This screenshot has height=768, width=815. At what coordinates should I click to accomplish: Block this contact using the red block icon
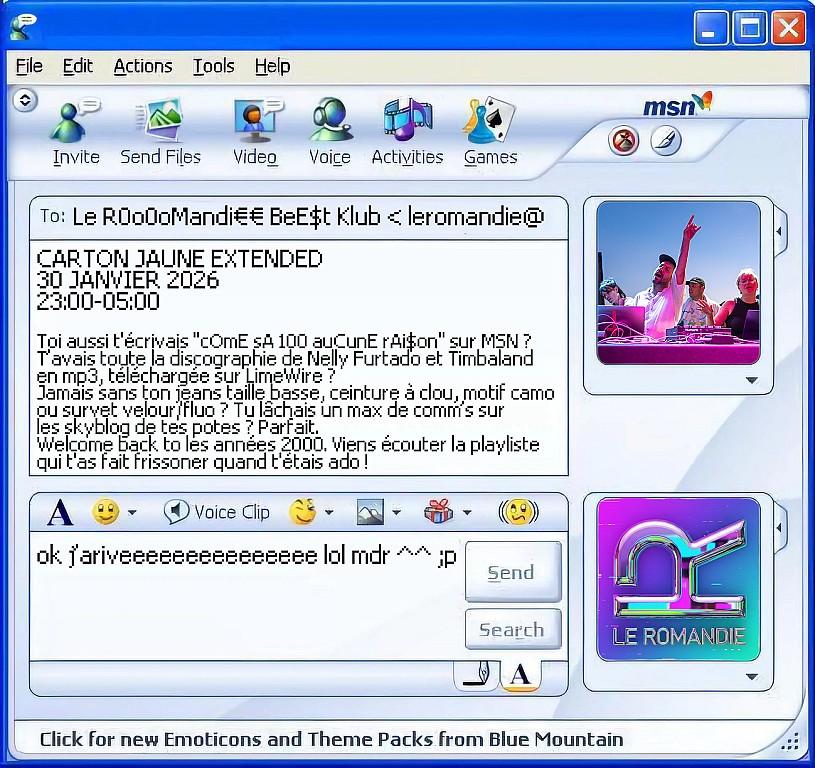point(623,142)
